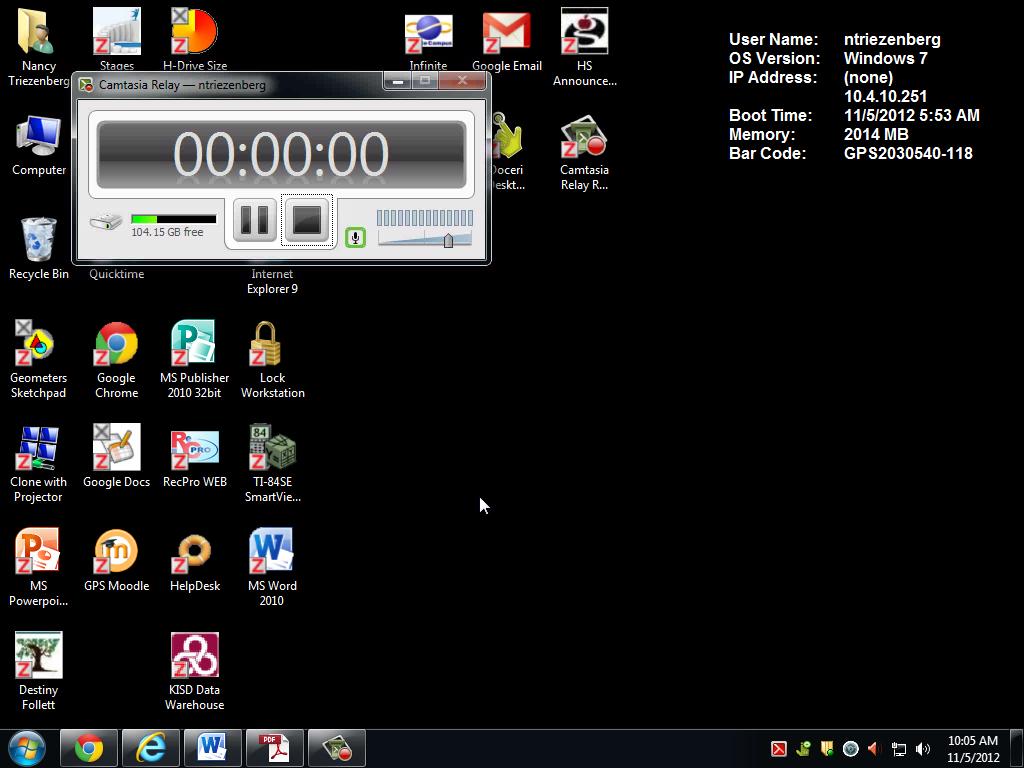Click the Doceri green hand tray icon
Image resolution: width=1024 pixels, height=768 pixels.
pyautogui.click(x=803, y=749)
